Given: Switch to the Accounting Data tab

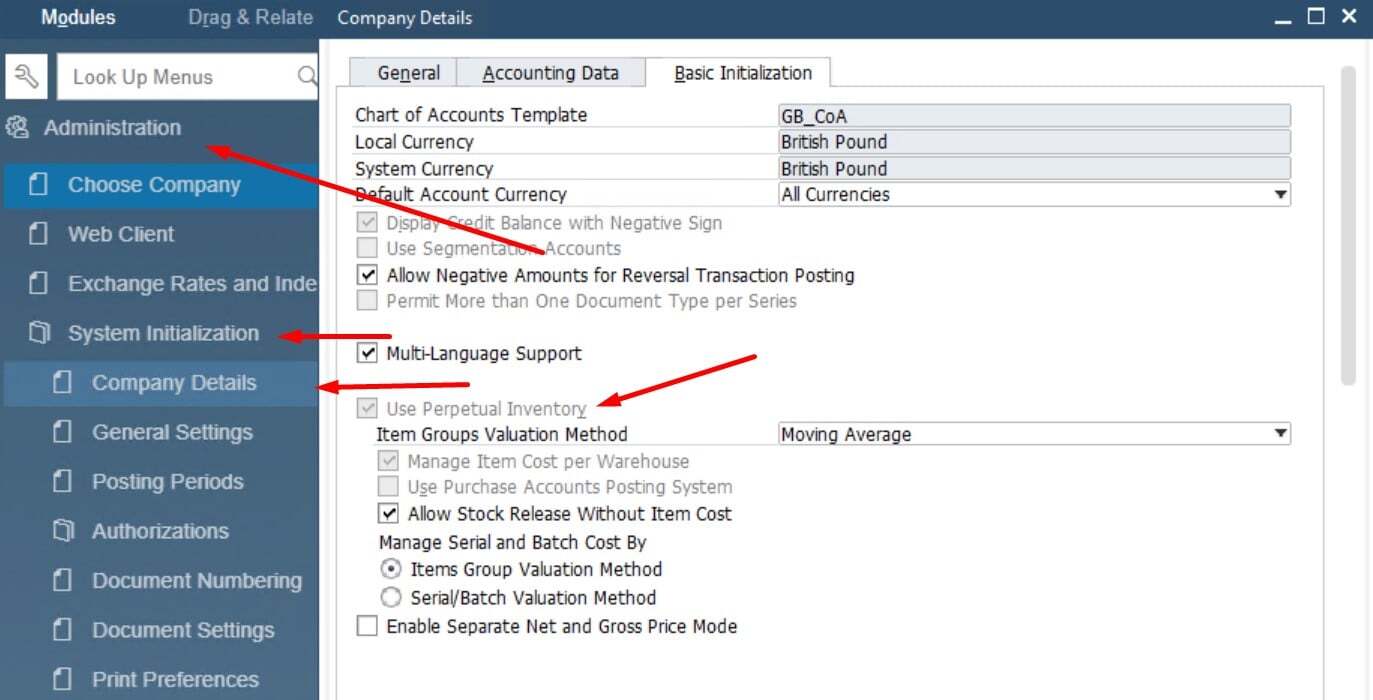Looking at the screenshot, I should click(x=551, y=72).
